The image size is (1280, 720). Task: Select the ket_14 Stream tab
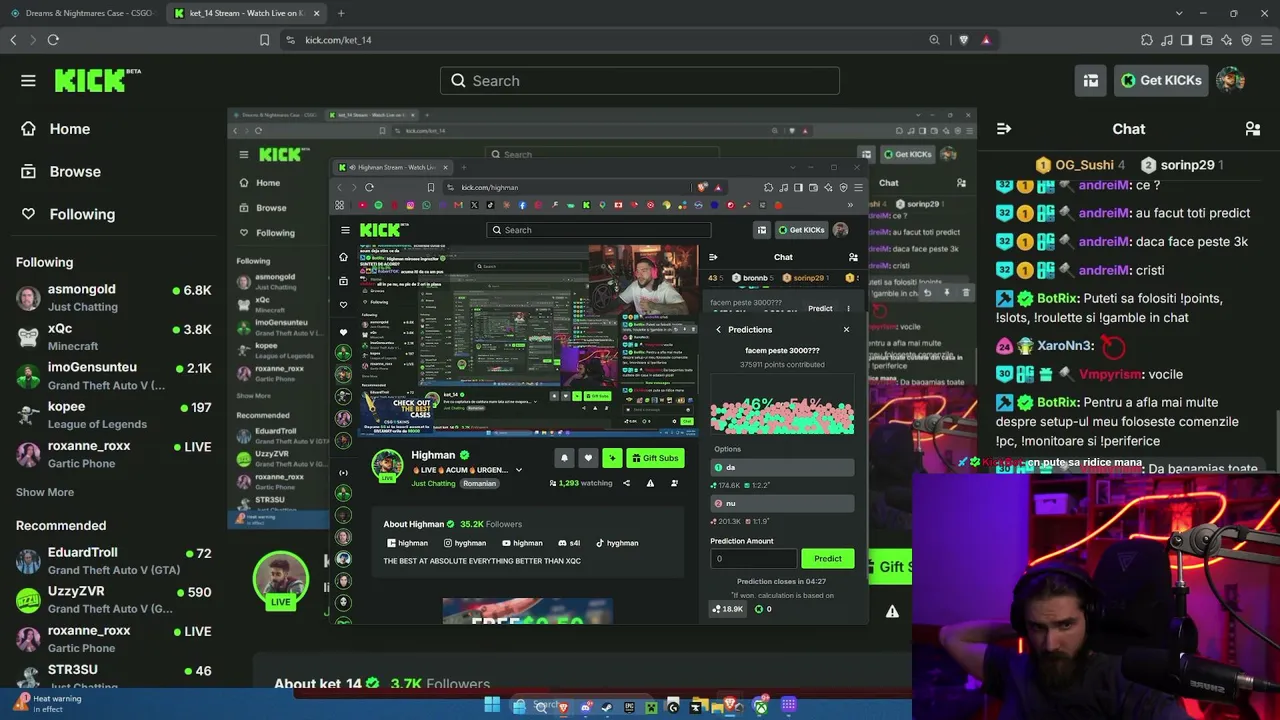click(247, 13)
